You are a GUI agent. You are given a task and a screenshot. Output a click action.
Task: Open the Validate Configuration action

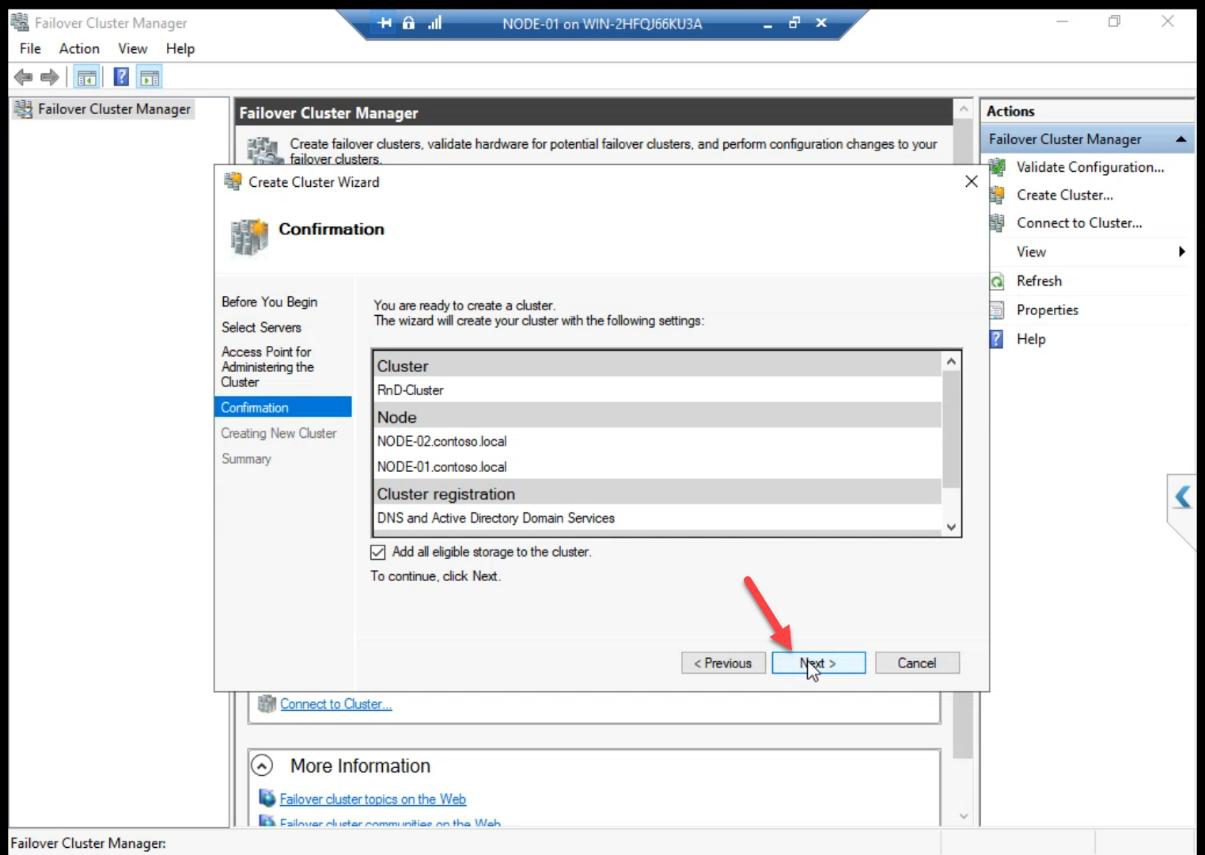pos(1090,167)
